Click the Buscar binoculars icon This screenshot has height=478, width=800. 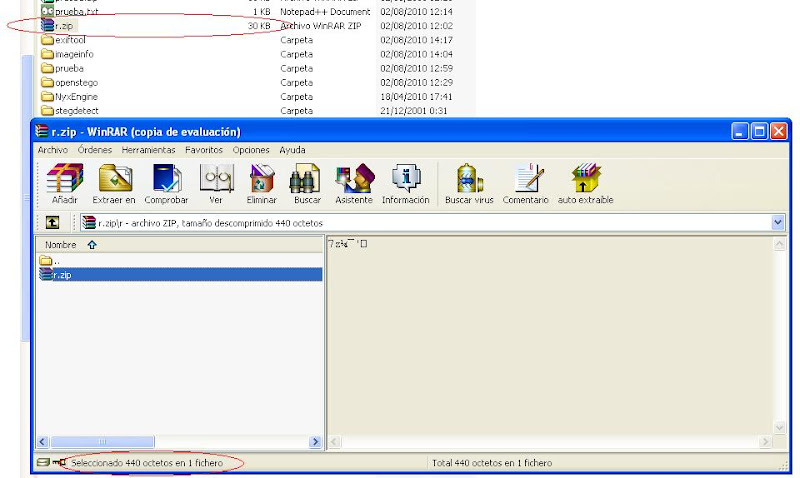tap(305, 178)
